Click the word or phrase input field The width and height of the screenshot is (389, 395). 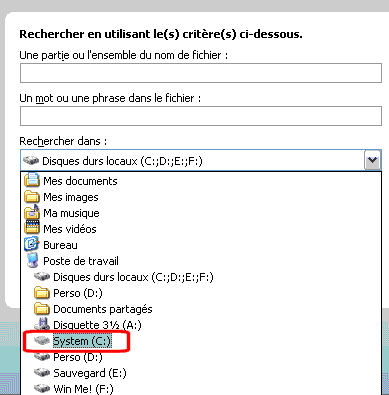[x=201, y=116]
